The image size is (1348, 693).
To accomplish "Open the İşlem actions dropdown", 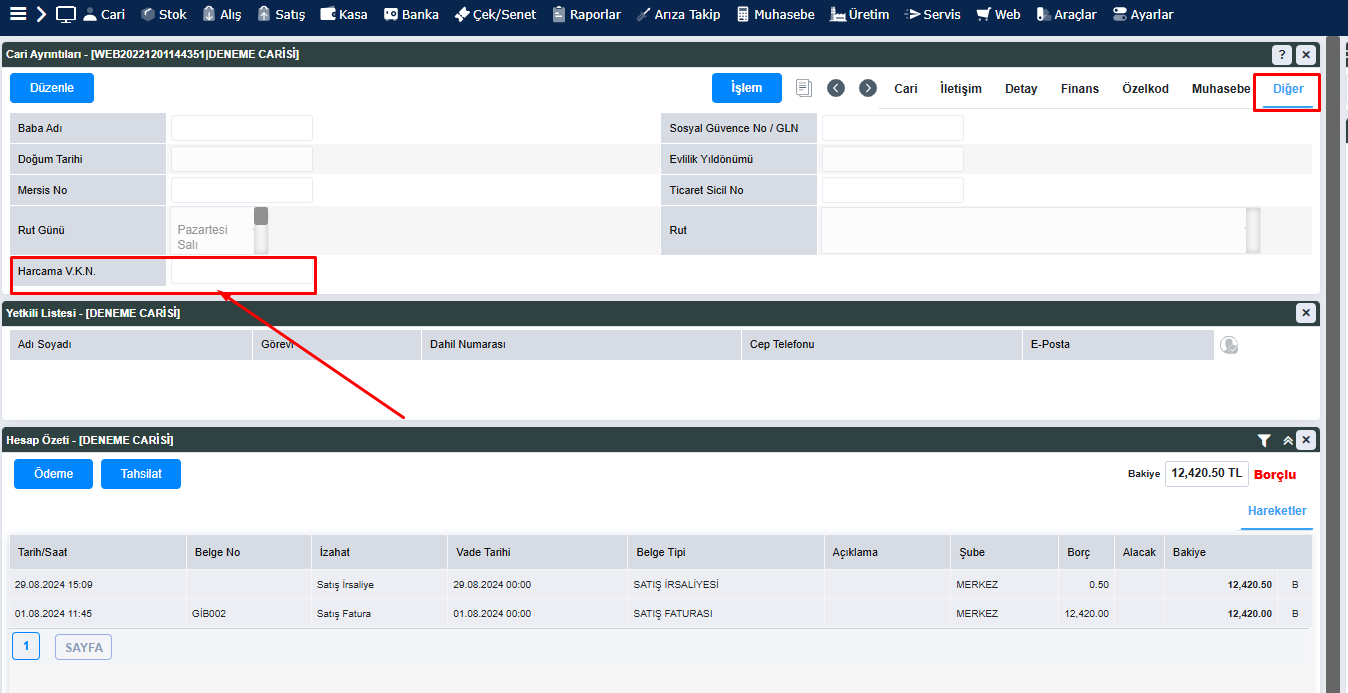I will pyautogui.click(x=746, y=88).
